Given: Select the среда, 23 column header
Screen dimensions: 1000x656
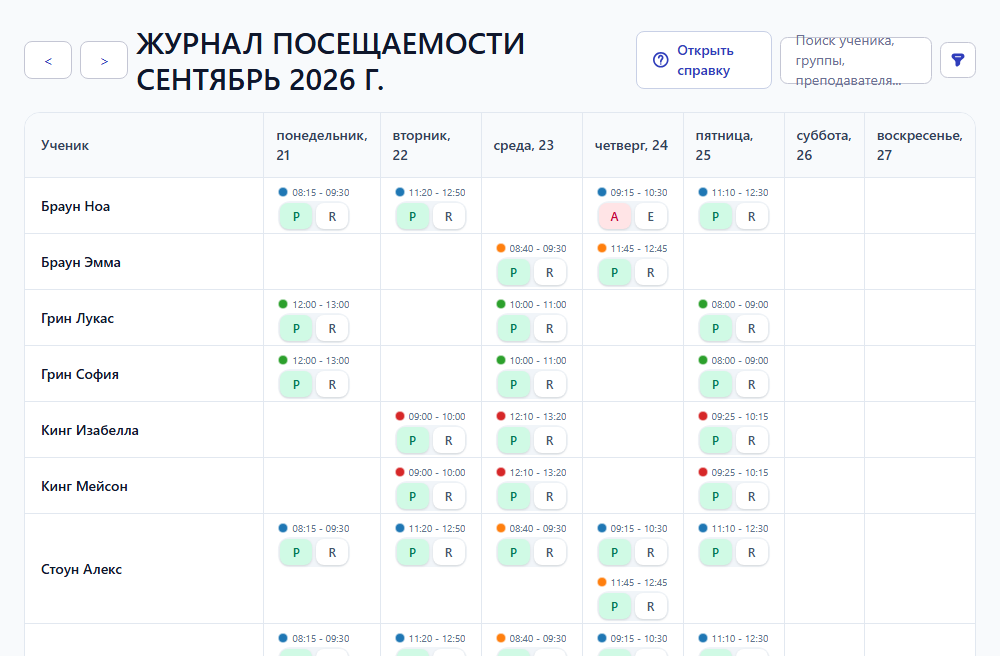Looking at the screenshot, I should pyautogui.click(x=532, y=145).
